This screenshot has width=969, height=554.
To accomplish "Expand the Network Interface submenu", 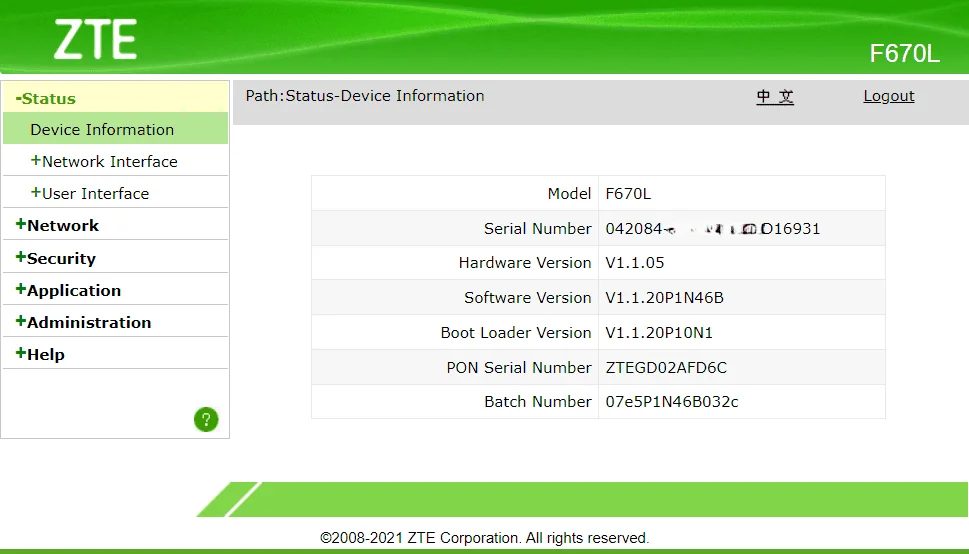I will tap(104, 161).
